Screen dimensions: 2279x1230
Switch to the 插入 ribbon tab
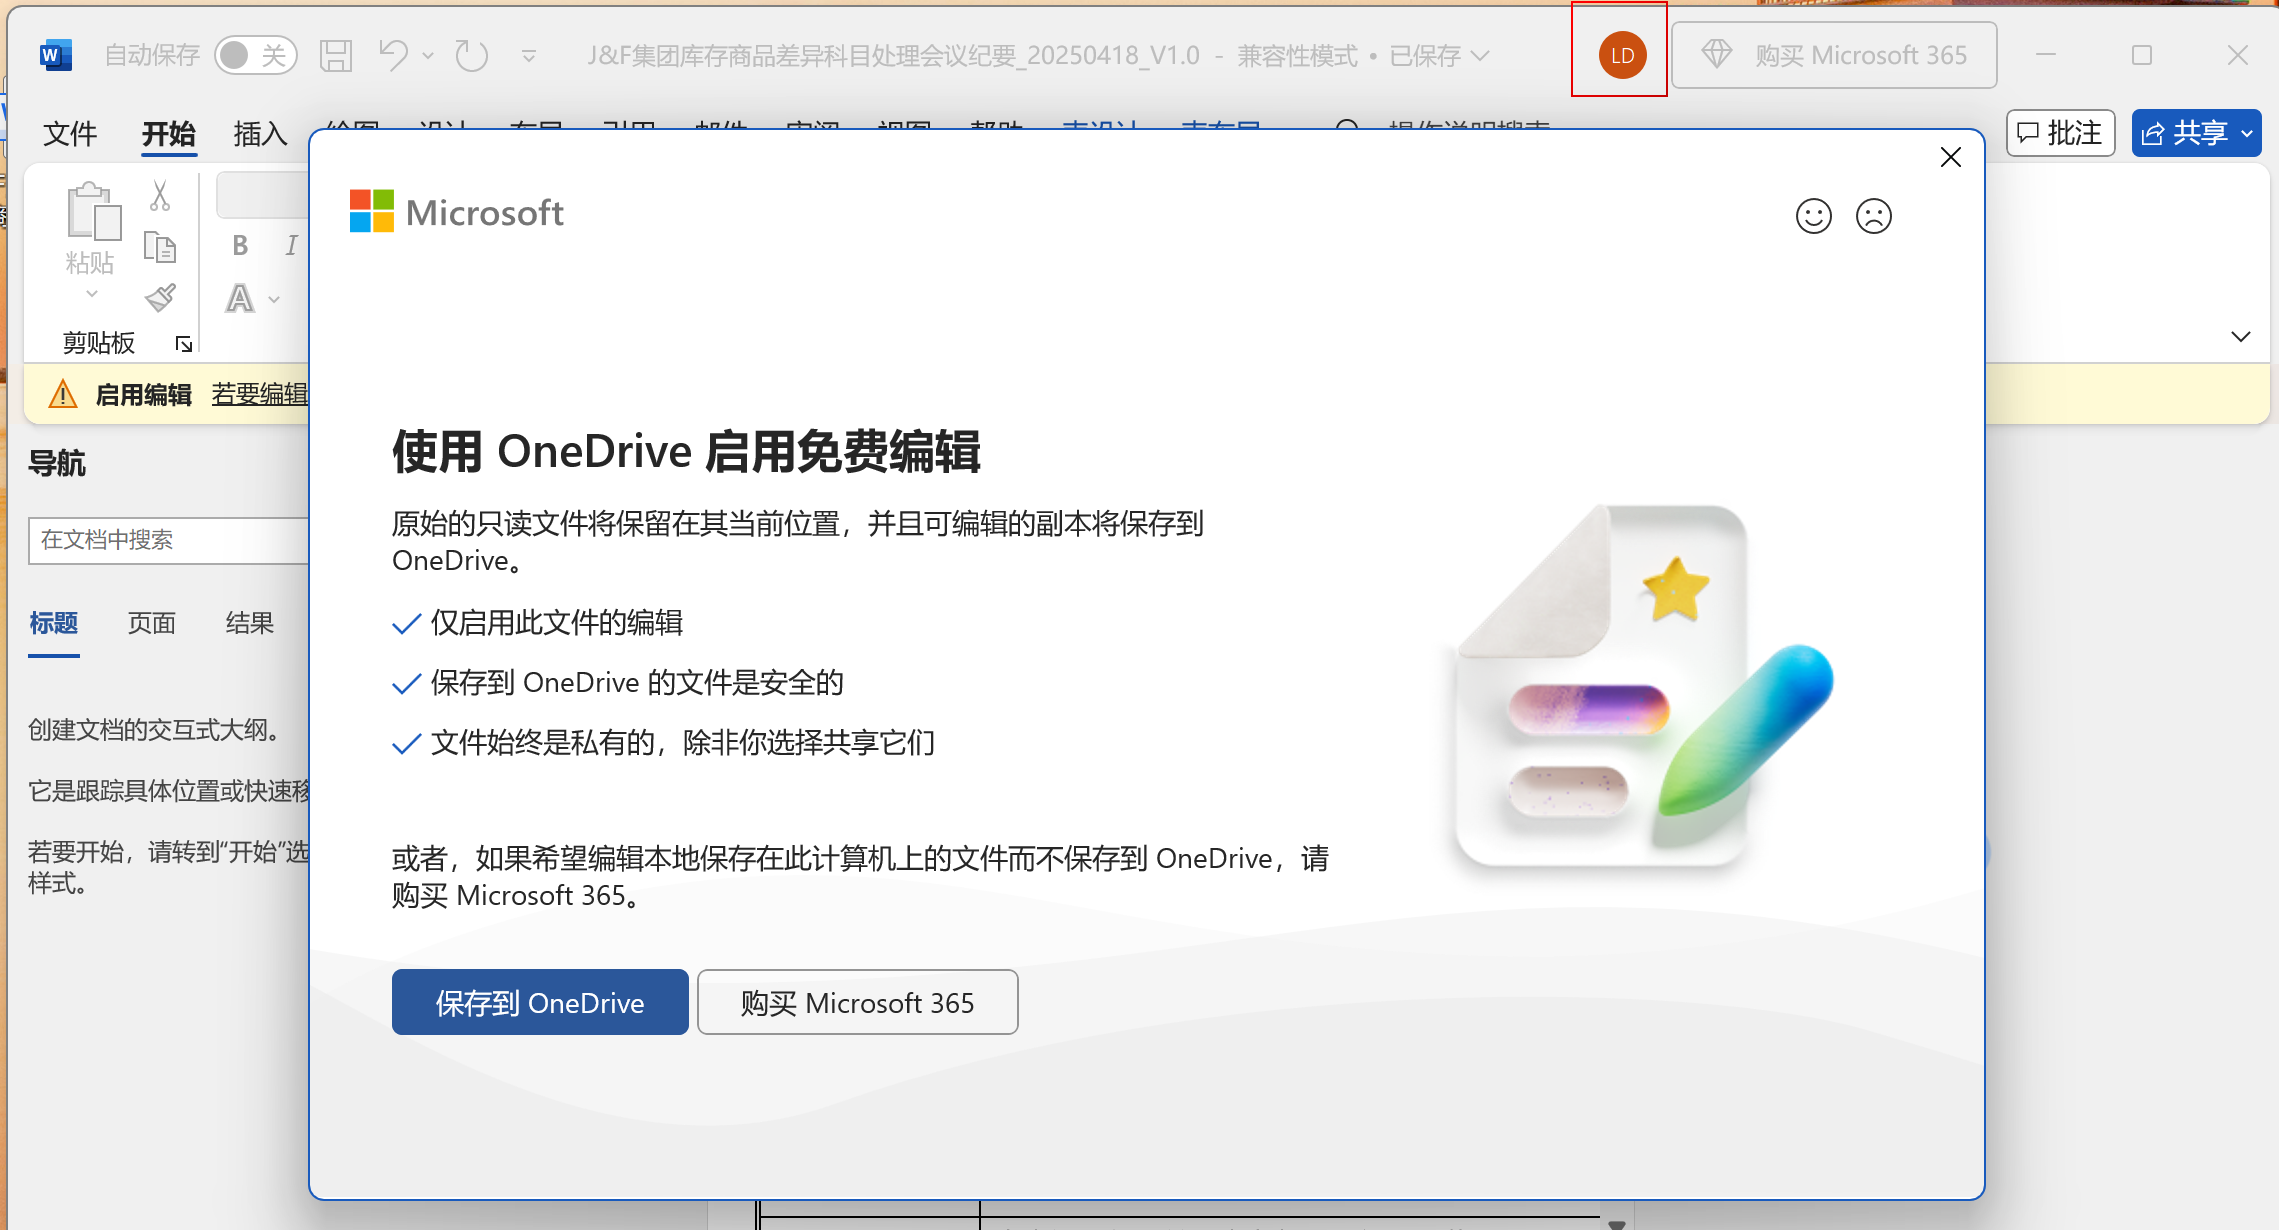259,132
